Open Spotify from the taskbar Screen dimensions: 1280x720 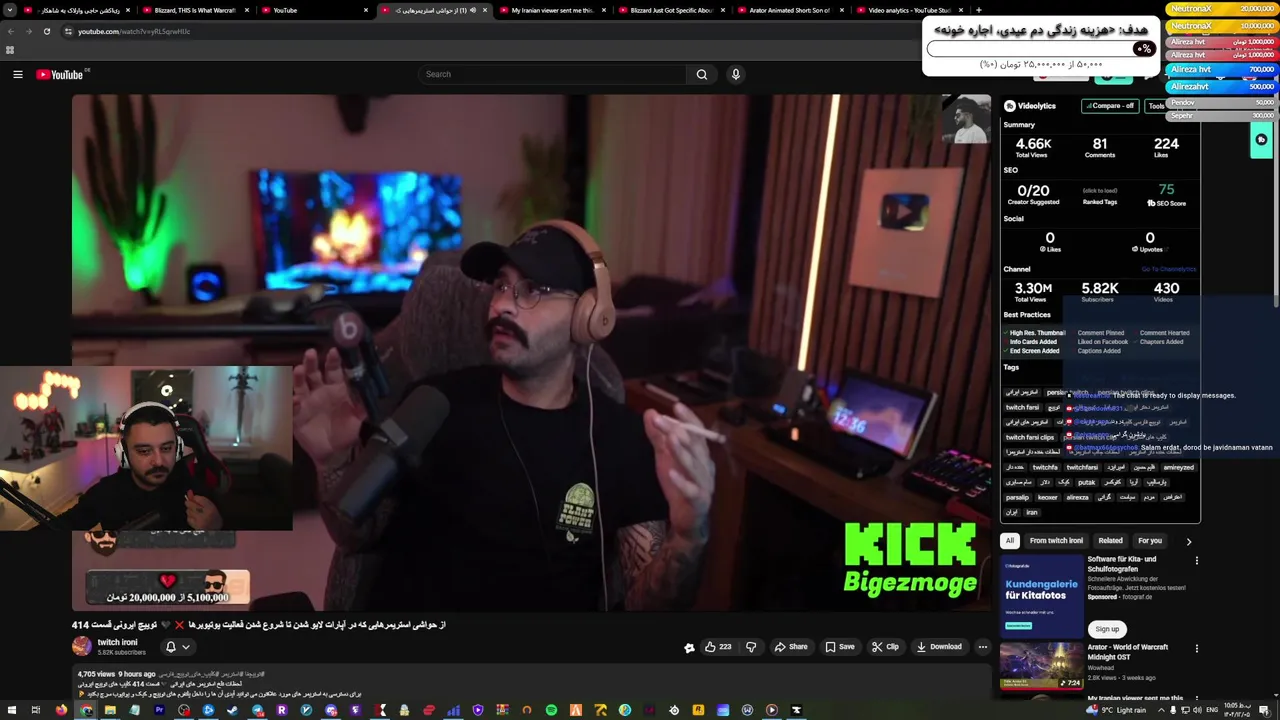[551, 710]
